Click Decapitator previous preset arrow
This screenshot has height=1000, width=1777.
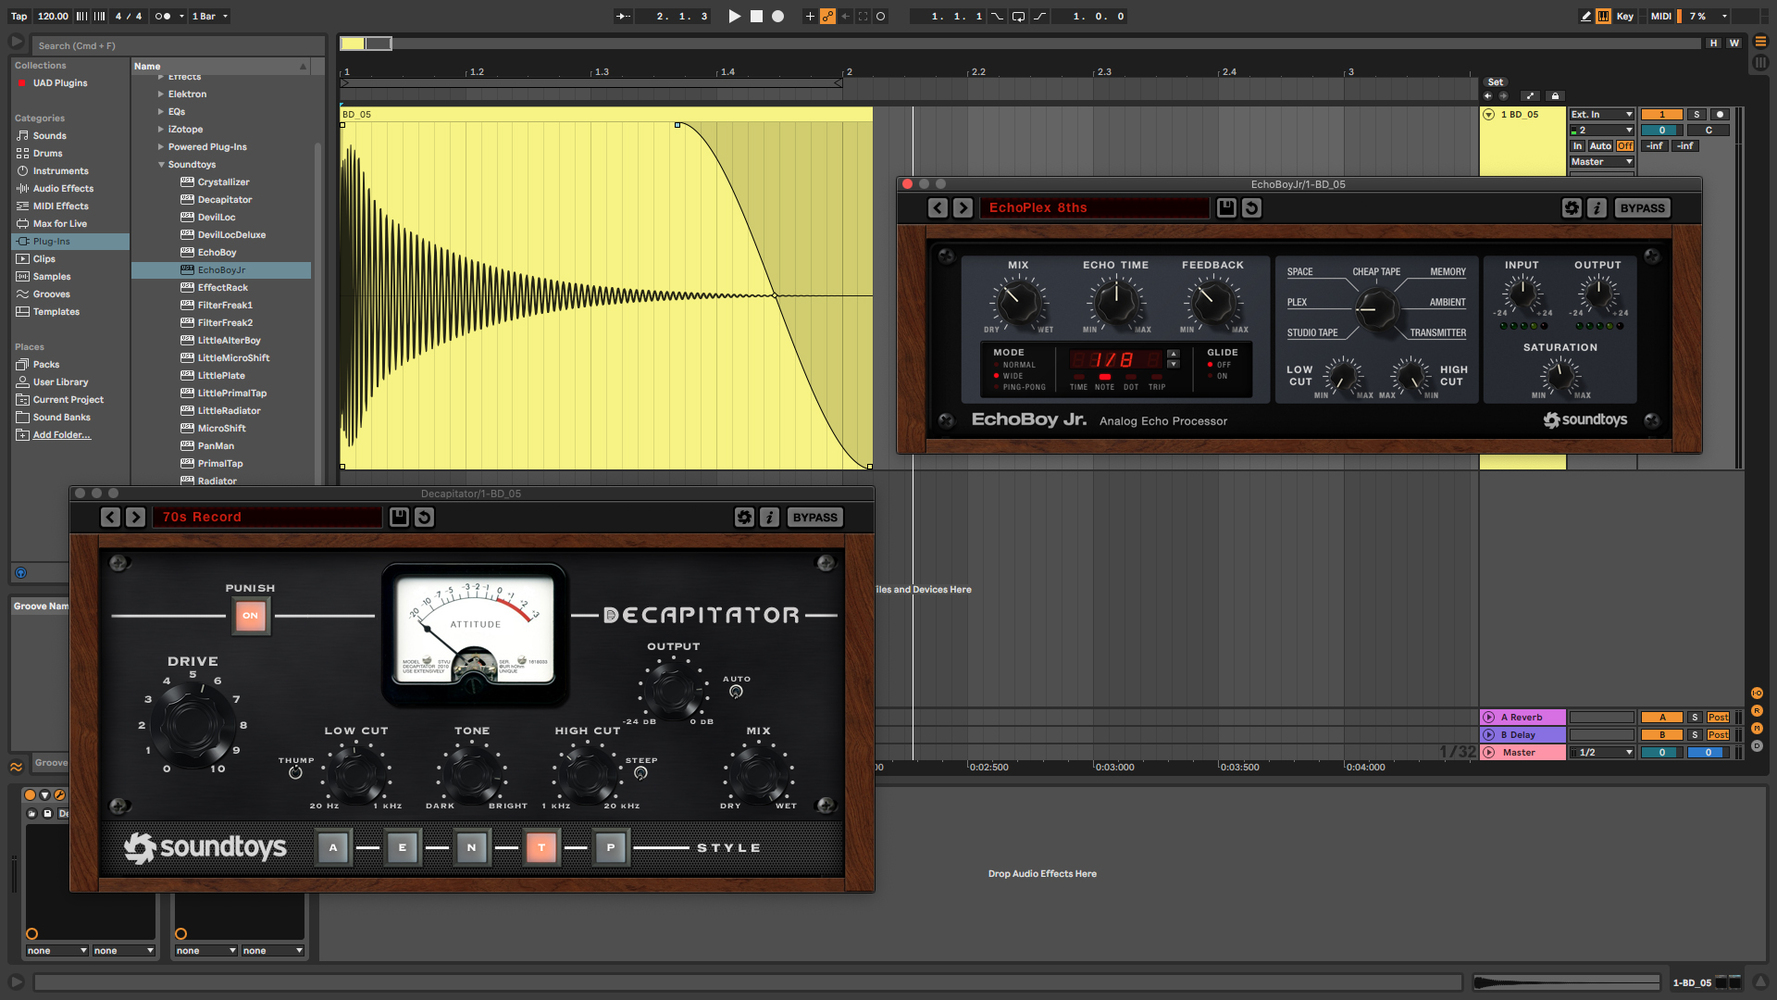[x=110, y=517]
